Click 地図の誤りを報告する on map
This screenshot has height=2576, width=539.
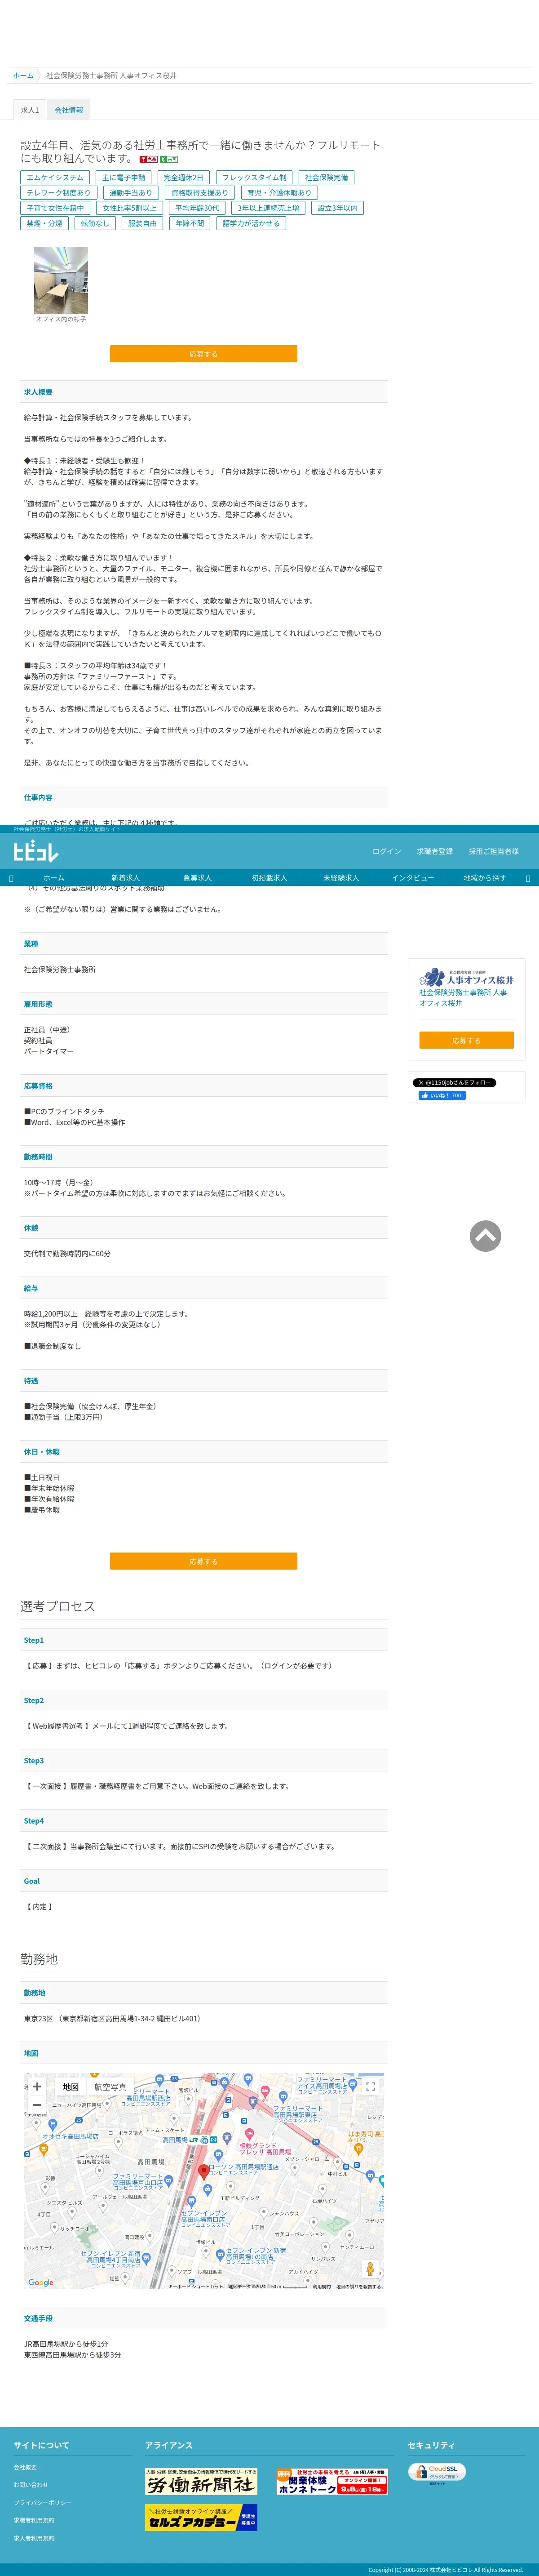point(358,2286)
